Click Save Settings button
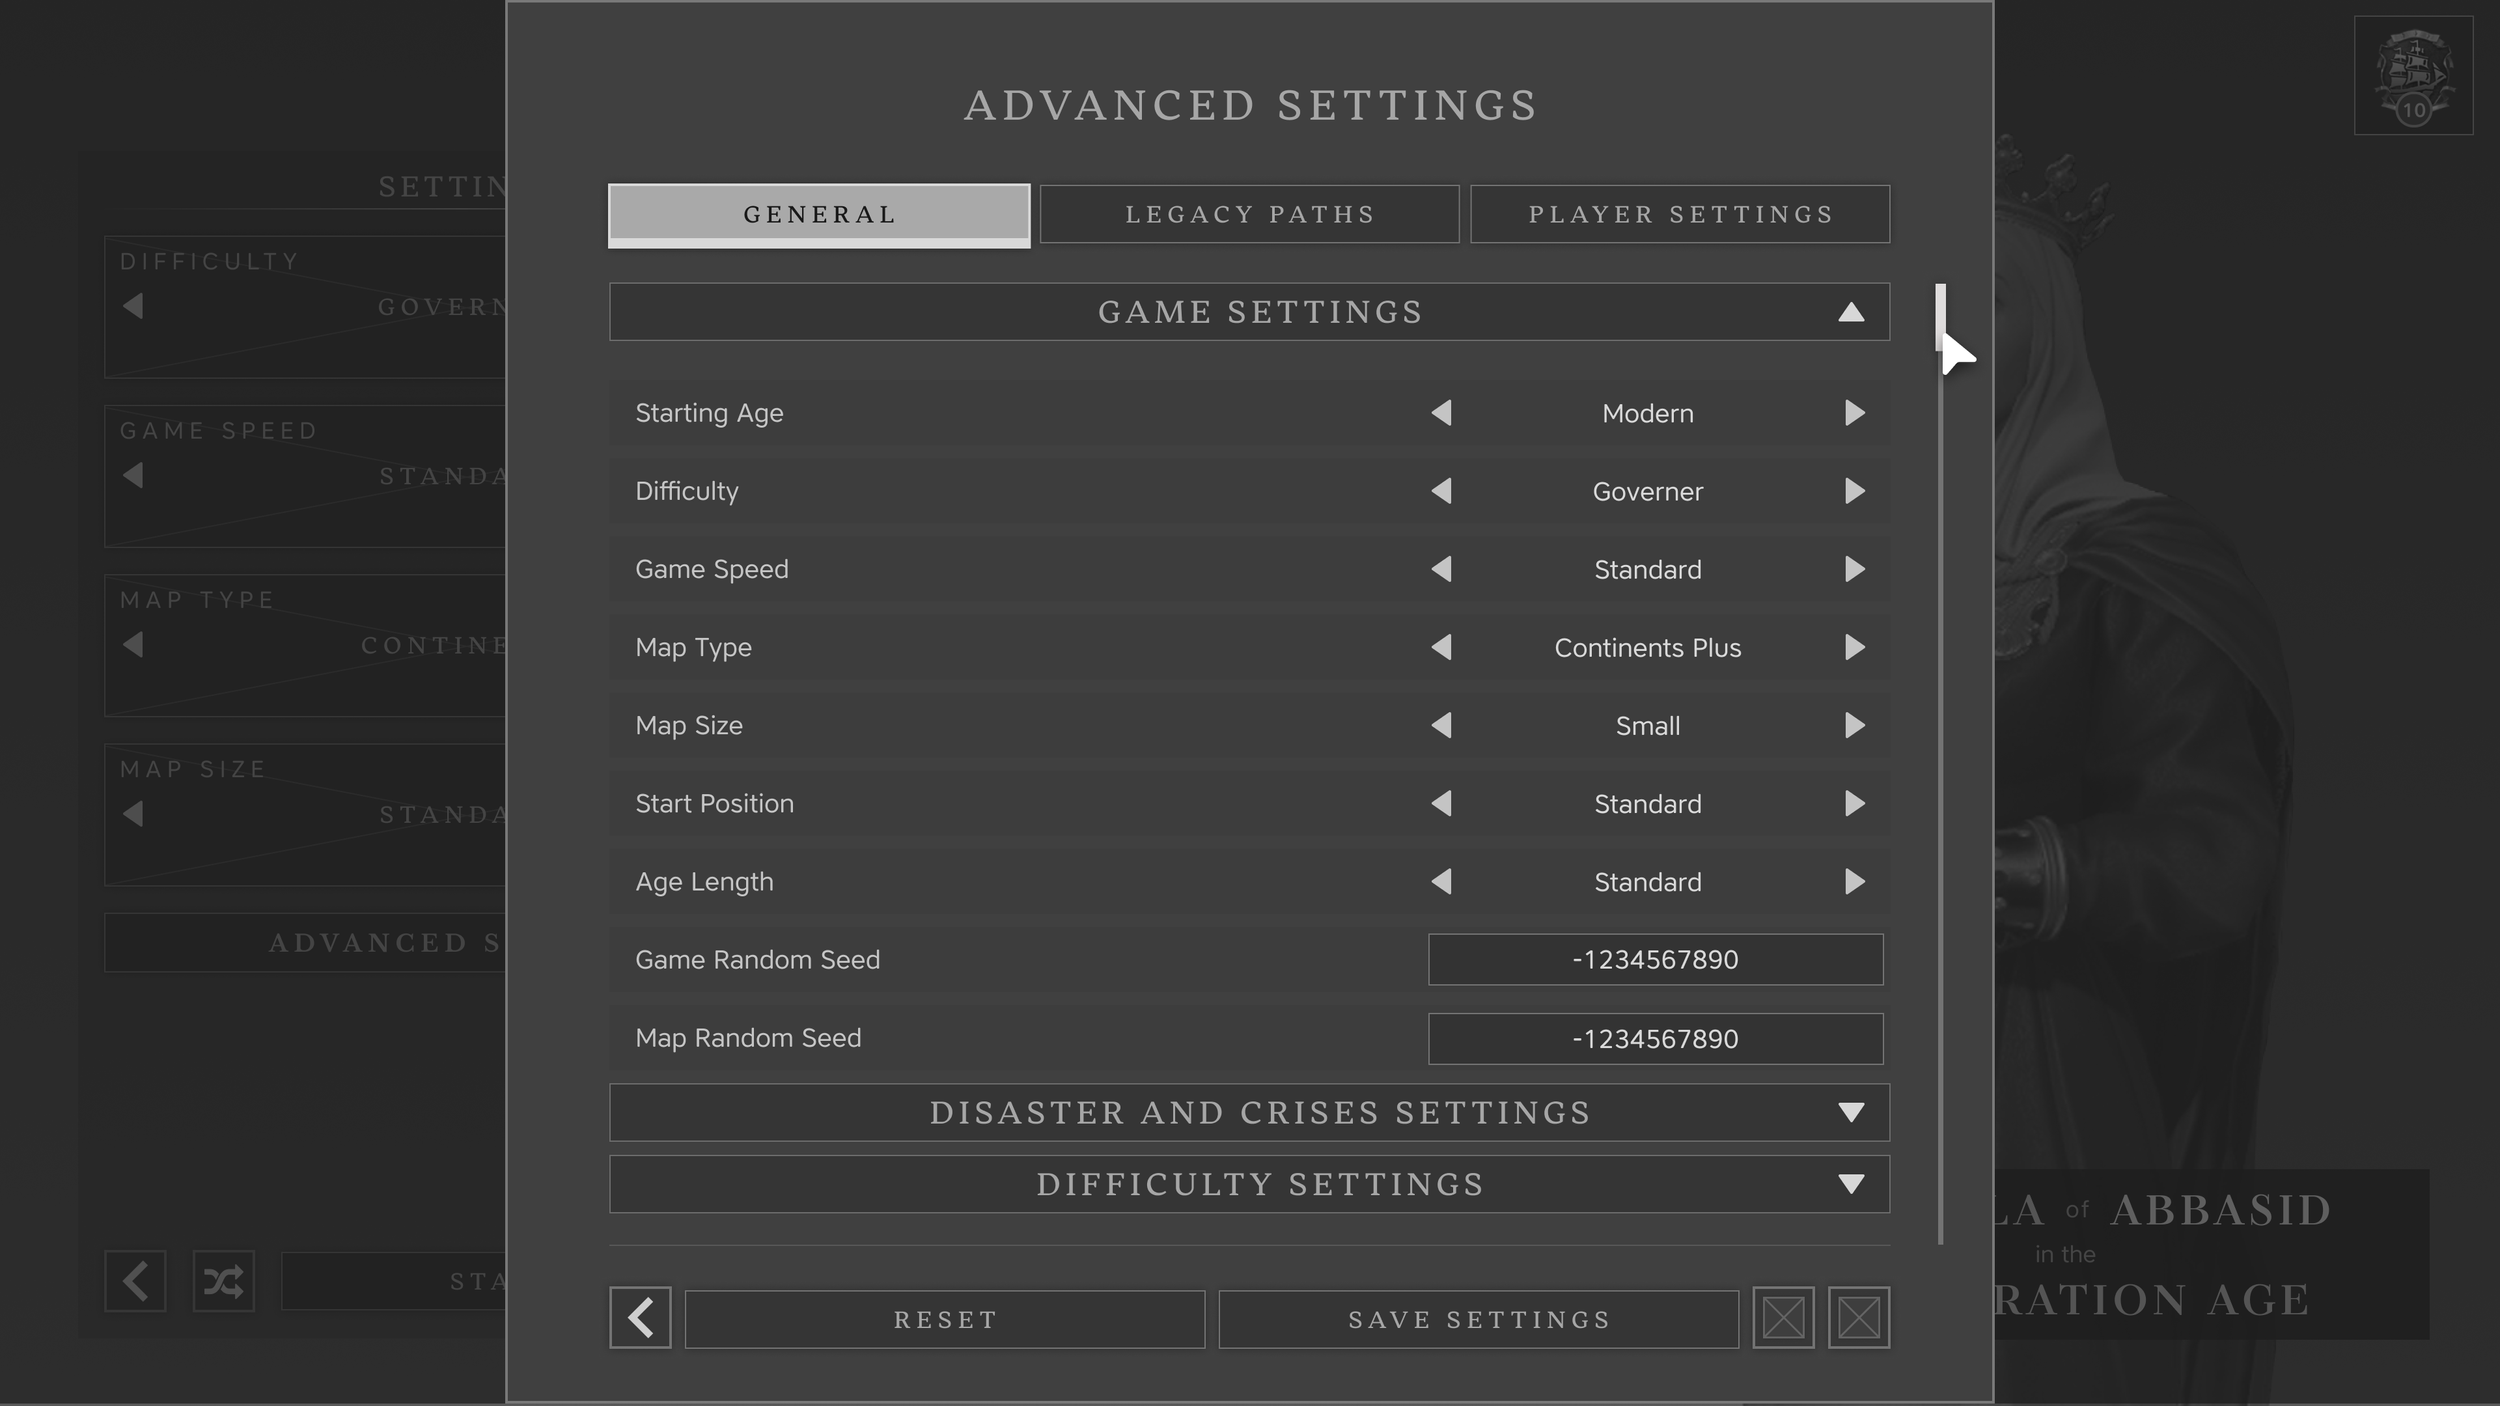Viewport: 2500px width, 1406px height. [x=1478, y=1319]
